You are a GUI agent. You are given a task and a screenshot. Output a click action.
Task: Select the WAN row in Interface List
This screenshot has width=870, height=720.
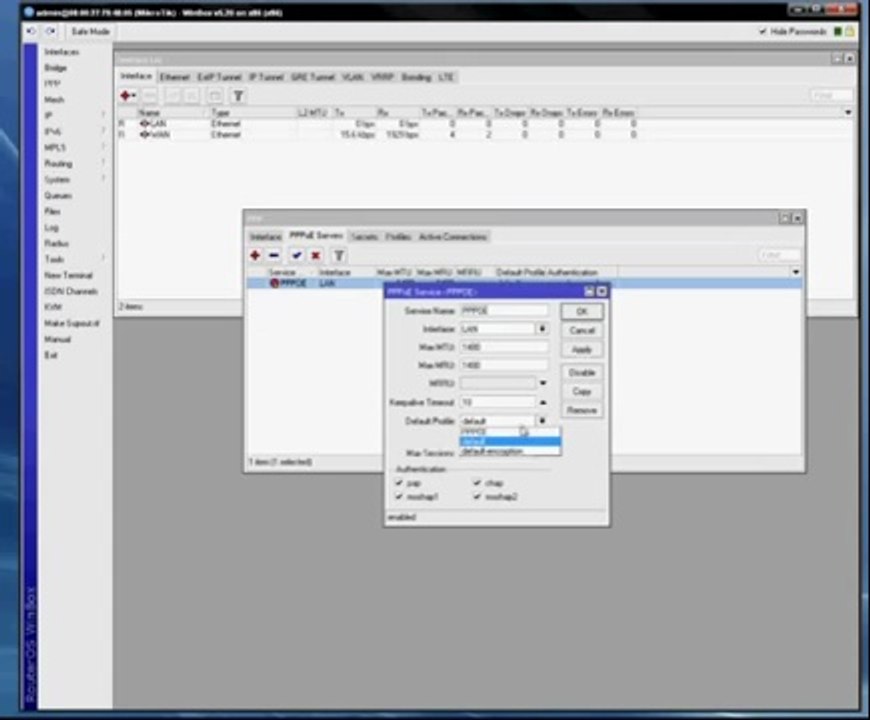485,134
